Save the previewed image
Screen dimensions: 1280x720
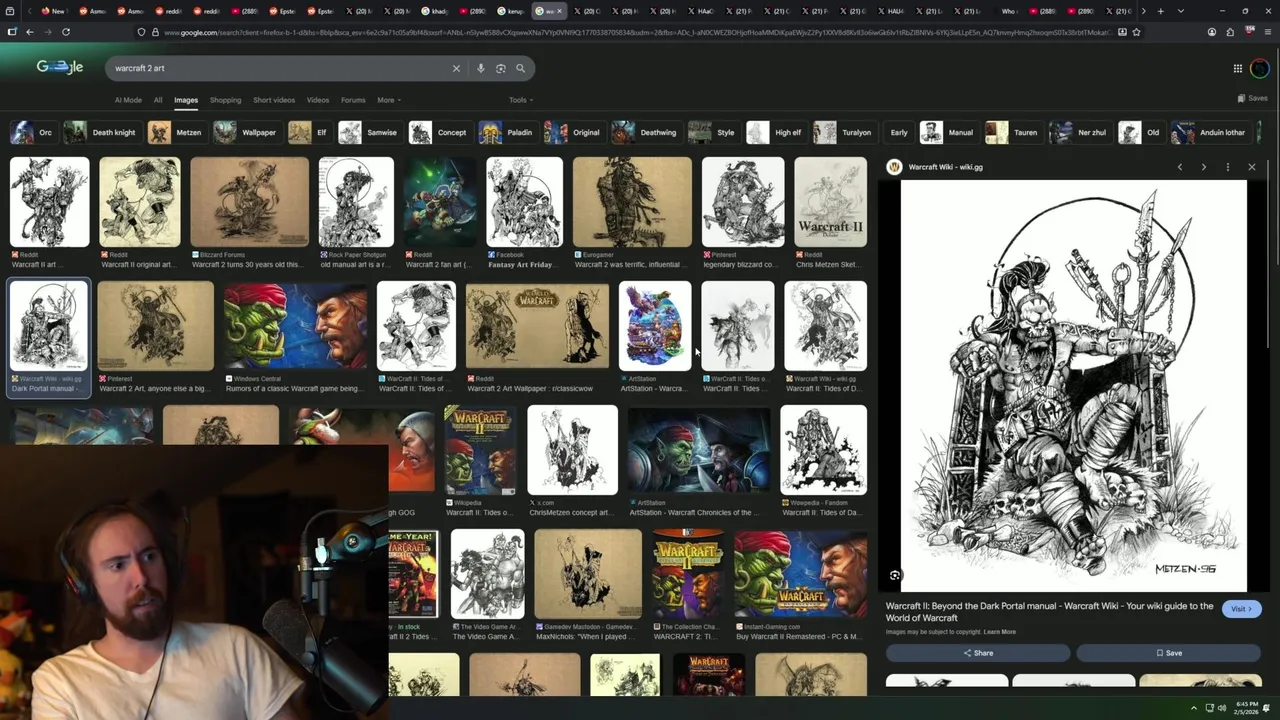[1169, 653]
